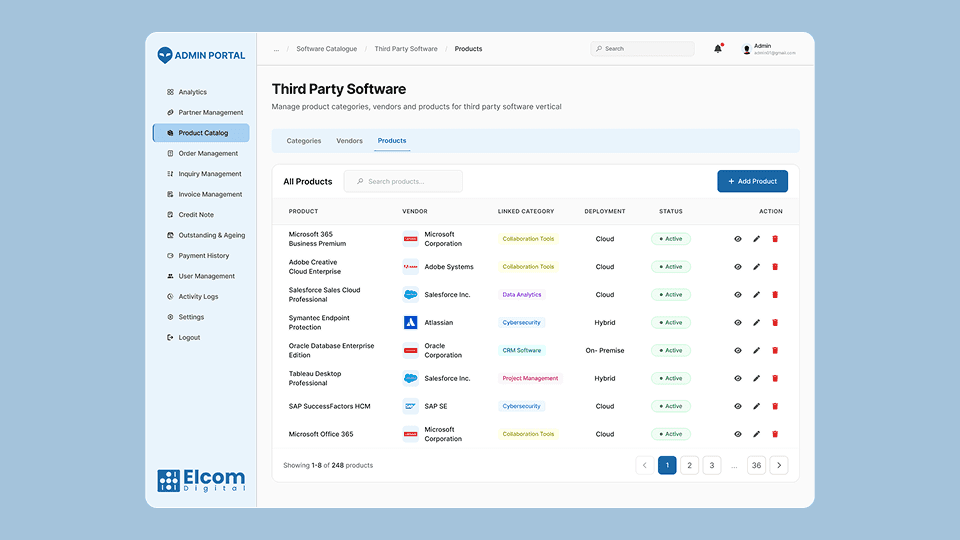This screenshot has width=960, height=540.
Task: Click the Add Product button
Action: pos(752,181)
